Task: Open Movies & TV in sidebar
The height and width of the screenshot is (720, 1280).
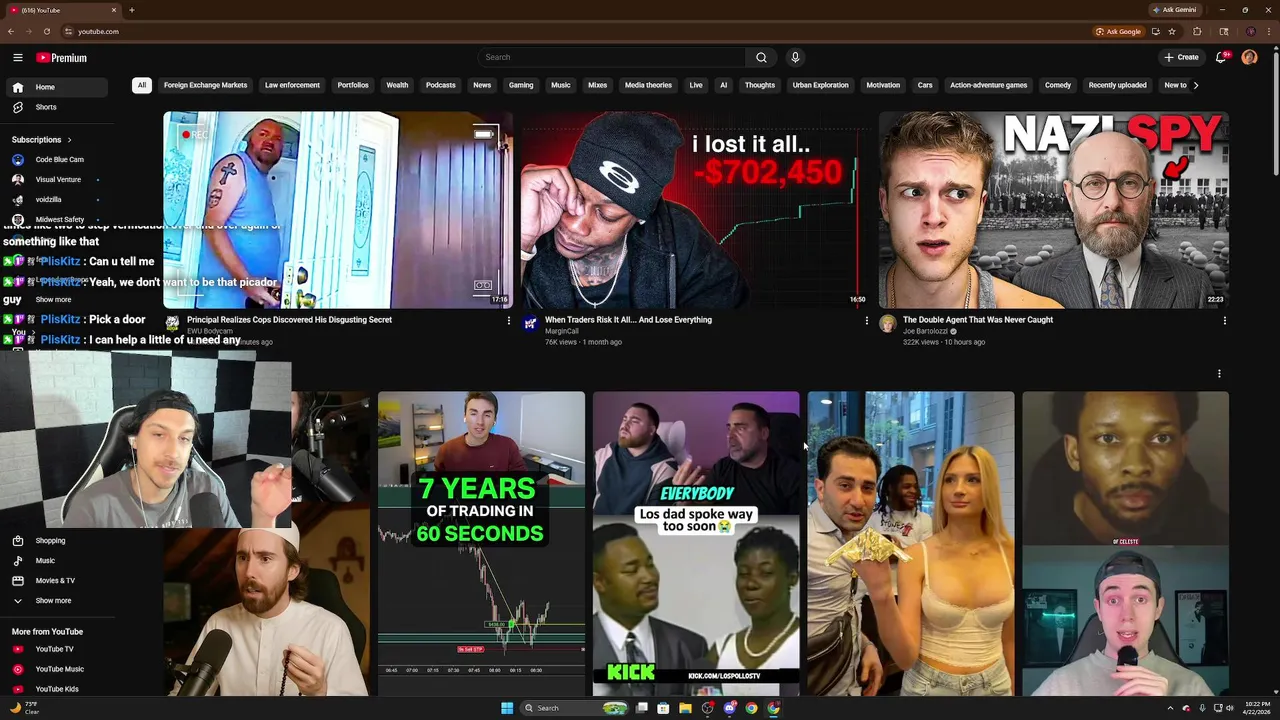Action: coord(56,580)
